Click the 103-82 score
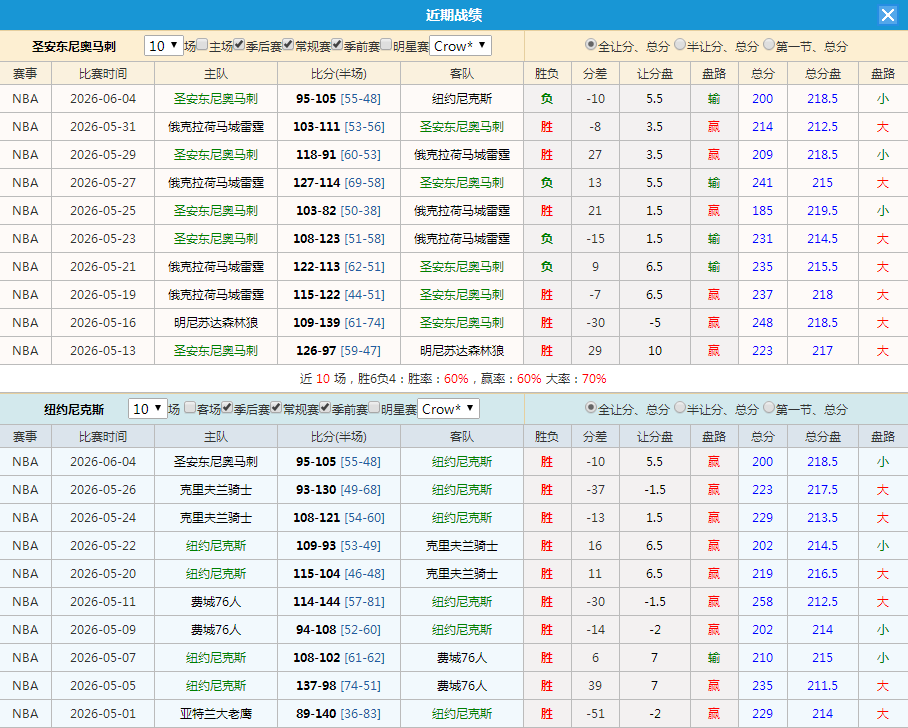The width and height of the screenshot is (908, 728). coord(316,211)
